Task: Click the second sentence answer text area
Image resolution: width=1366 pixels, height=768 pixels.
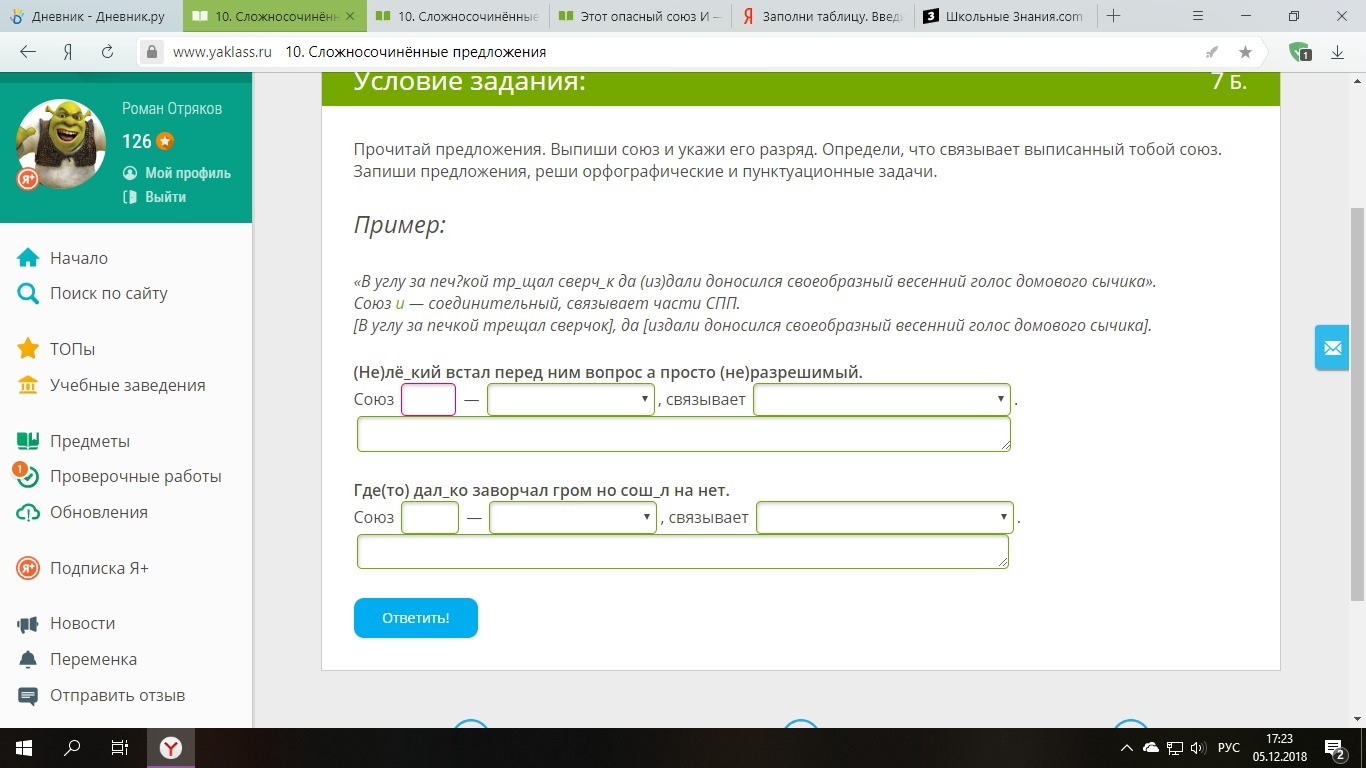Action: point(682,552)
